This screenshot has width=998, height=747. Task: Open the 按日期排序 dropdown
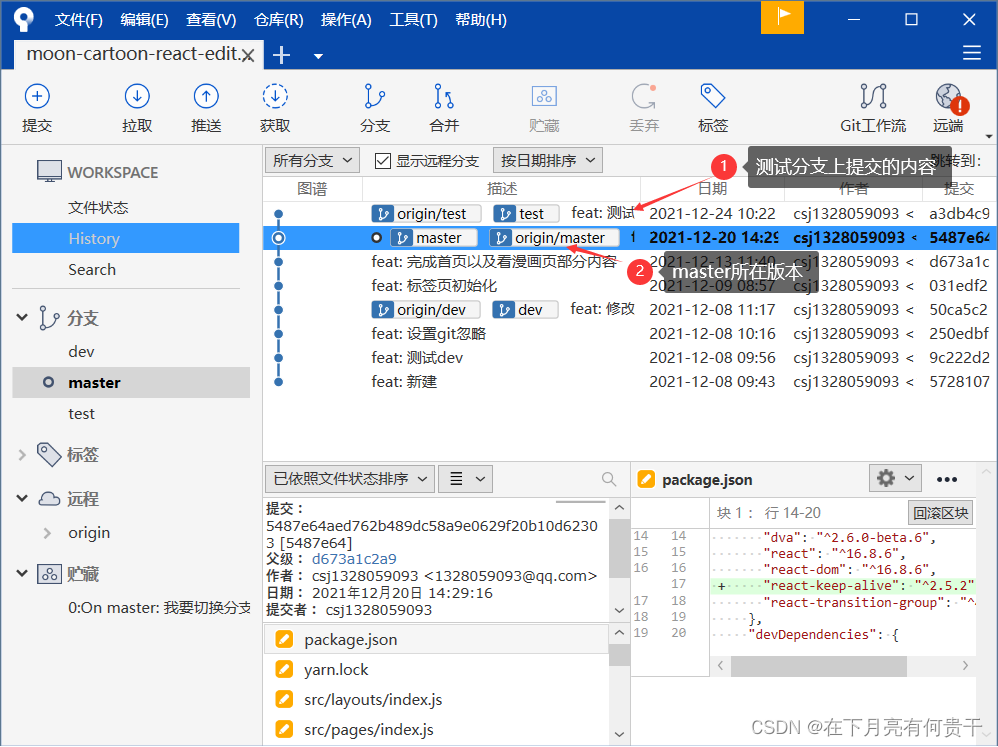click(547, 160)
